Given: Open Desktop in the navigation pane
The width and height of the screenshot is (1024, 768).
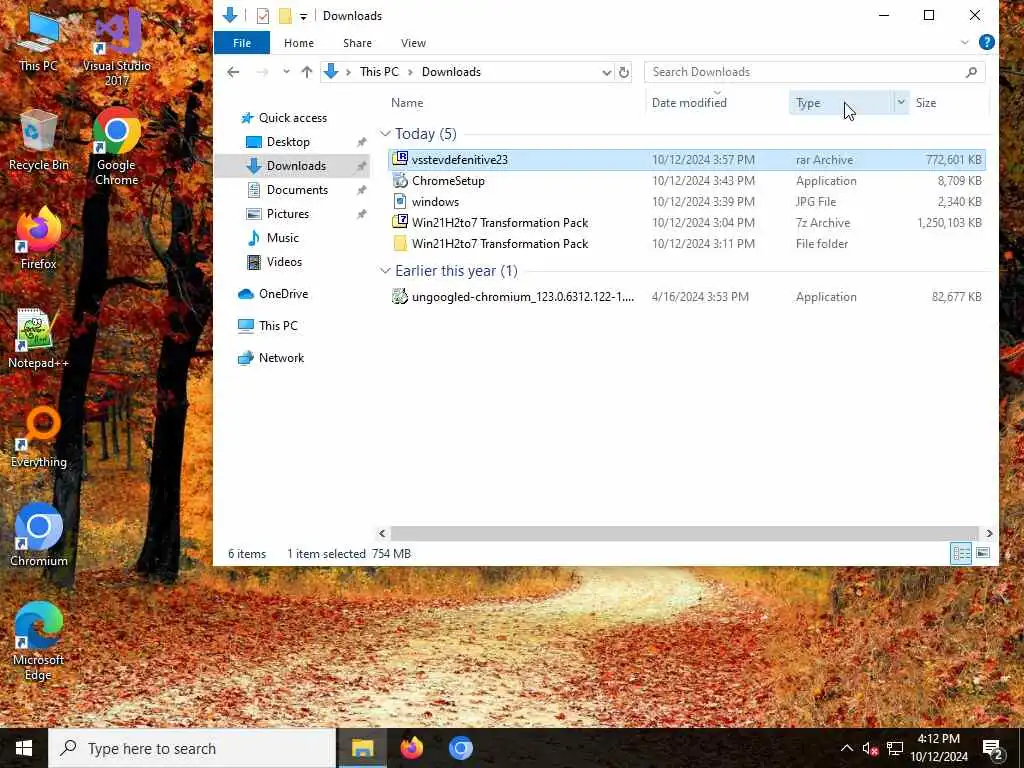Looking at the screenshot, I should 288,142.
